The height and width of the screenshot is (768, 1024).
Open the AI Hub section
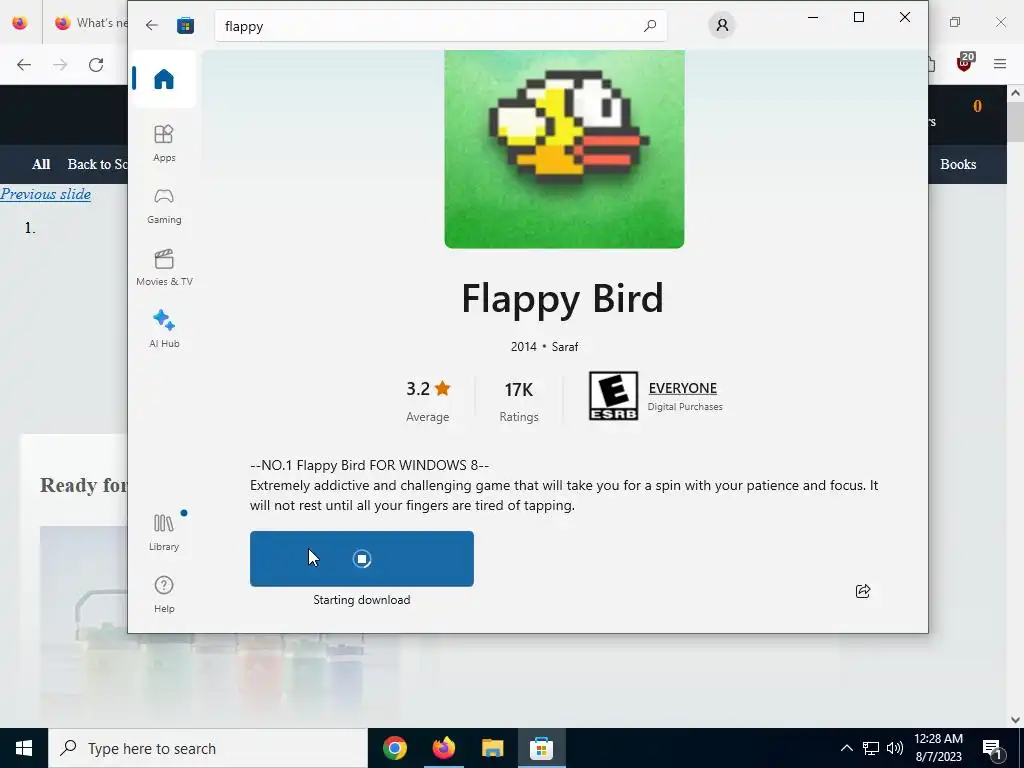pos(164,329)
